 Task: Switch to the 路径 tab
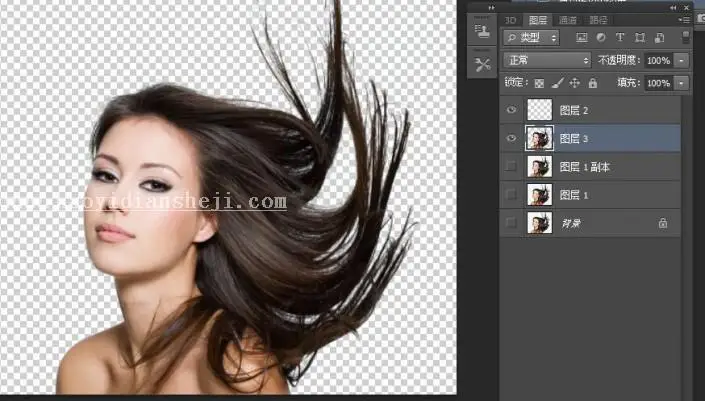[598, 20]
